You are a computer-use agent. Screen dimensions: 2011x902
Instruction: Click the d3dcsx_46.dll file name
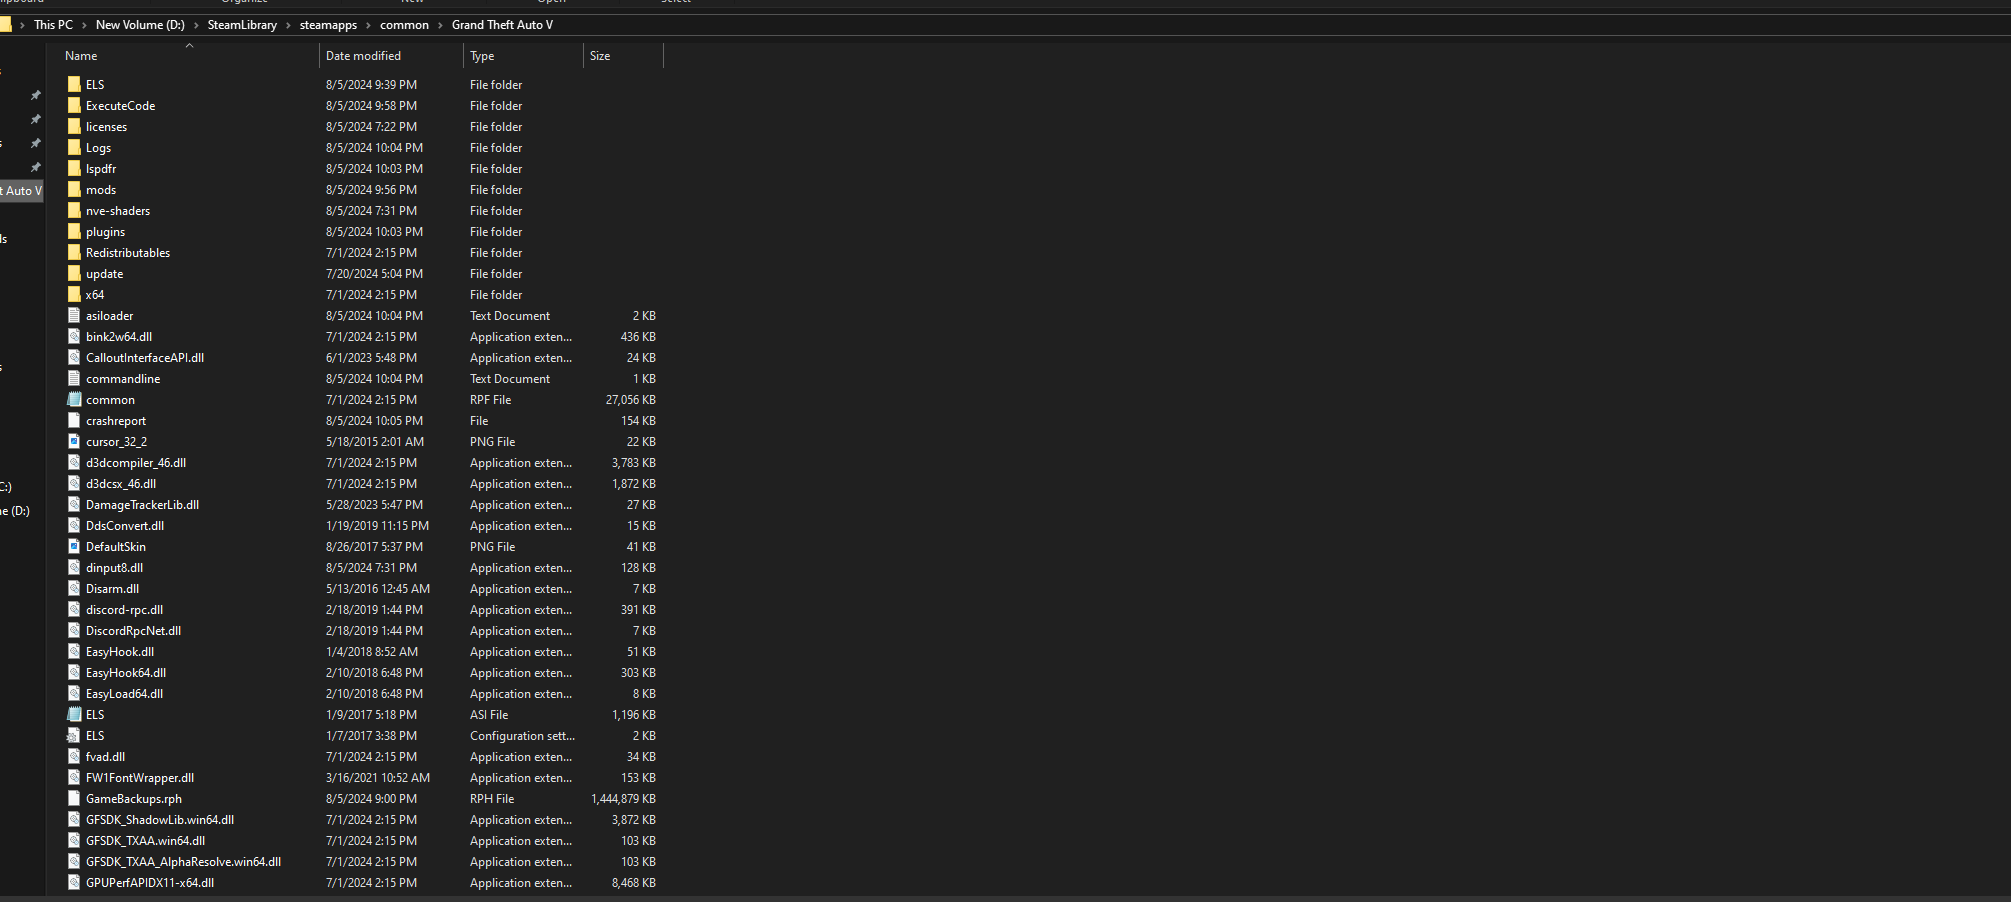pyautogui.click(x=121, y=483)
